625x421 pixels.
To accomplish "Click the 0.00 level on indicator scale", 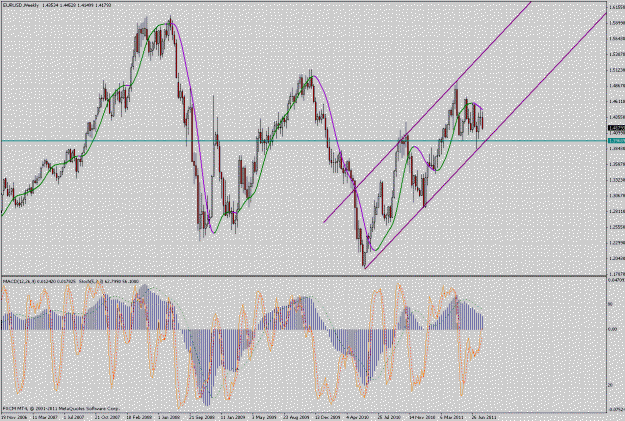I will [x=612, y=329].
